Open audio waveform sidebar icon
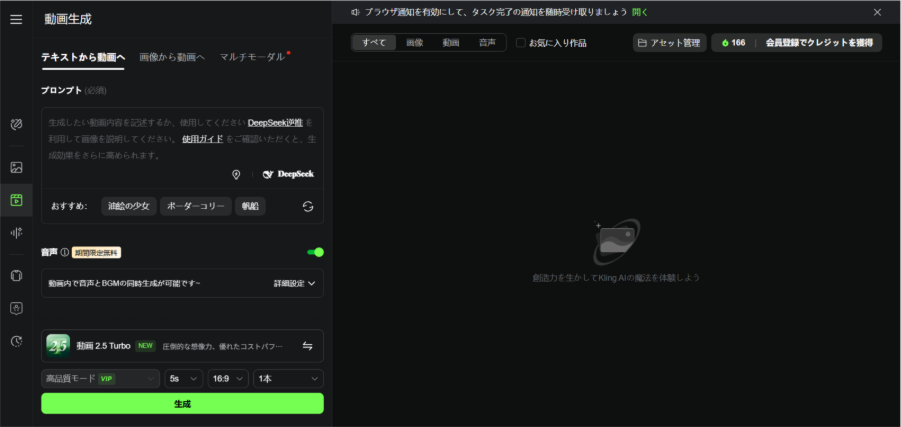The height and width of the screenshot is (427, 901). click(x=16, y=233)
